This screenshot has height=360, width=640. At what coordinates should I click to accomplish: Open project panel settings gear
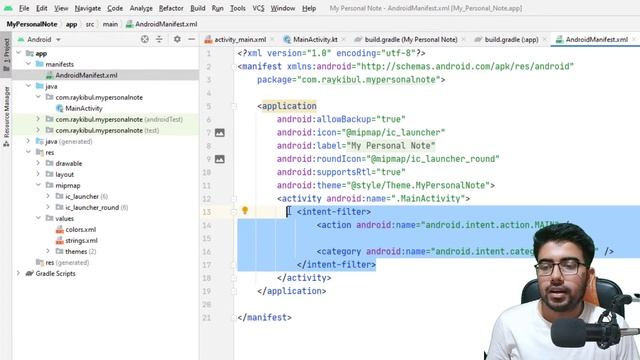tap(177, 39)
